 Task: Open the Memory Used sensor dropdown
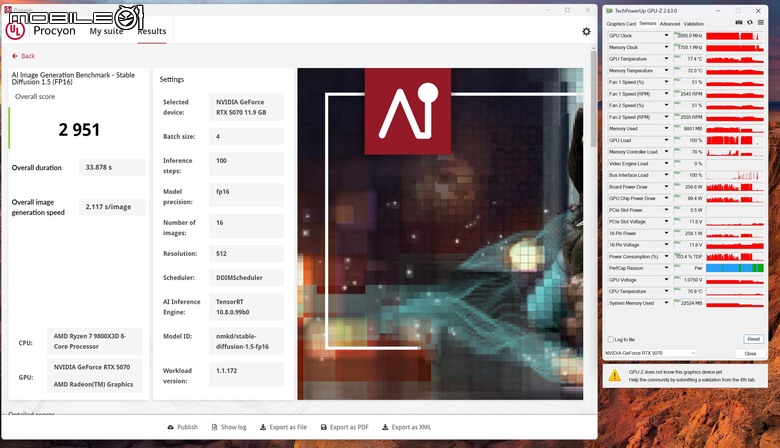point(666,128)
